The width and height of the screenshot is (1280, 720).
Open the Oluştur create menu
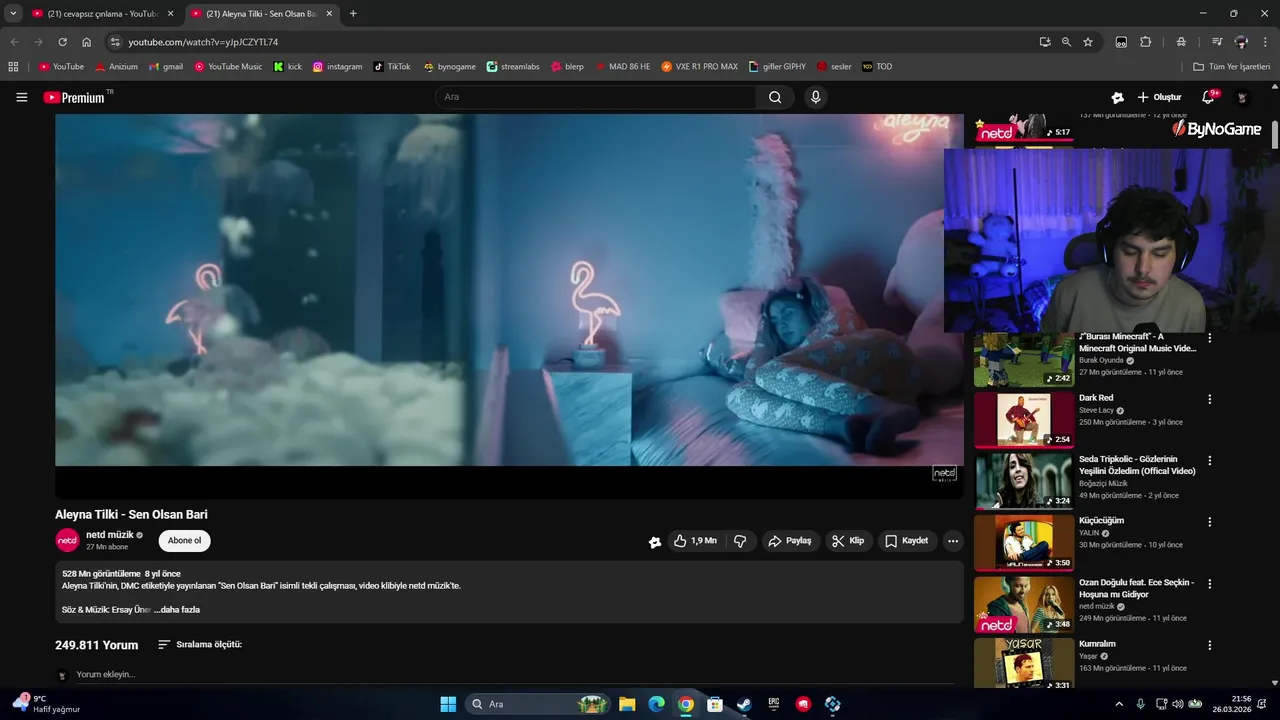click(x=1159, y=97)
